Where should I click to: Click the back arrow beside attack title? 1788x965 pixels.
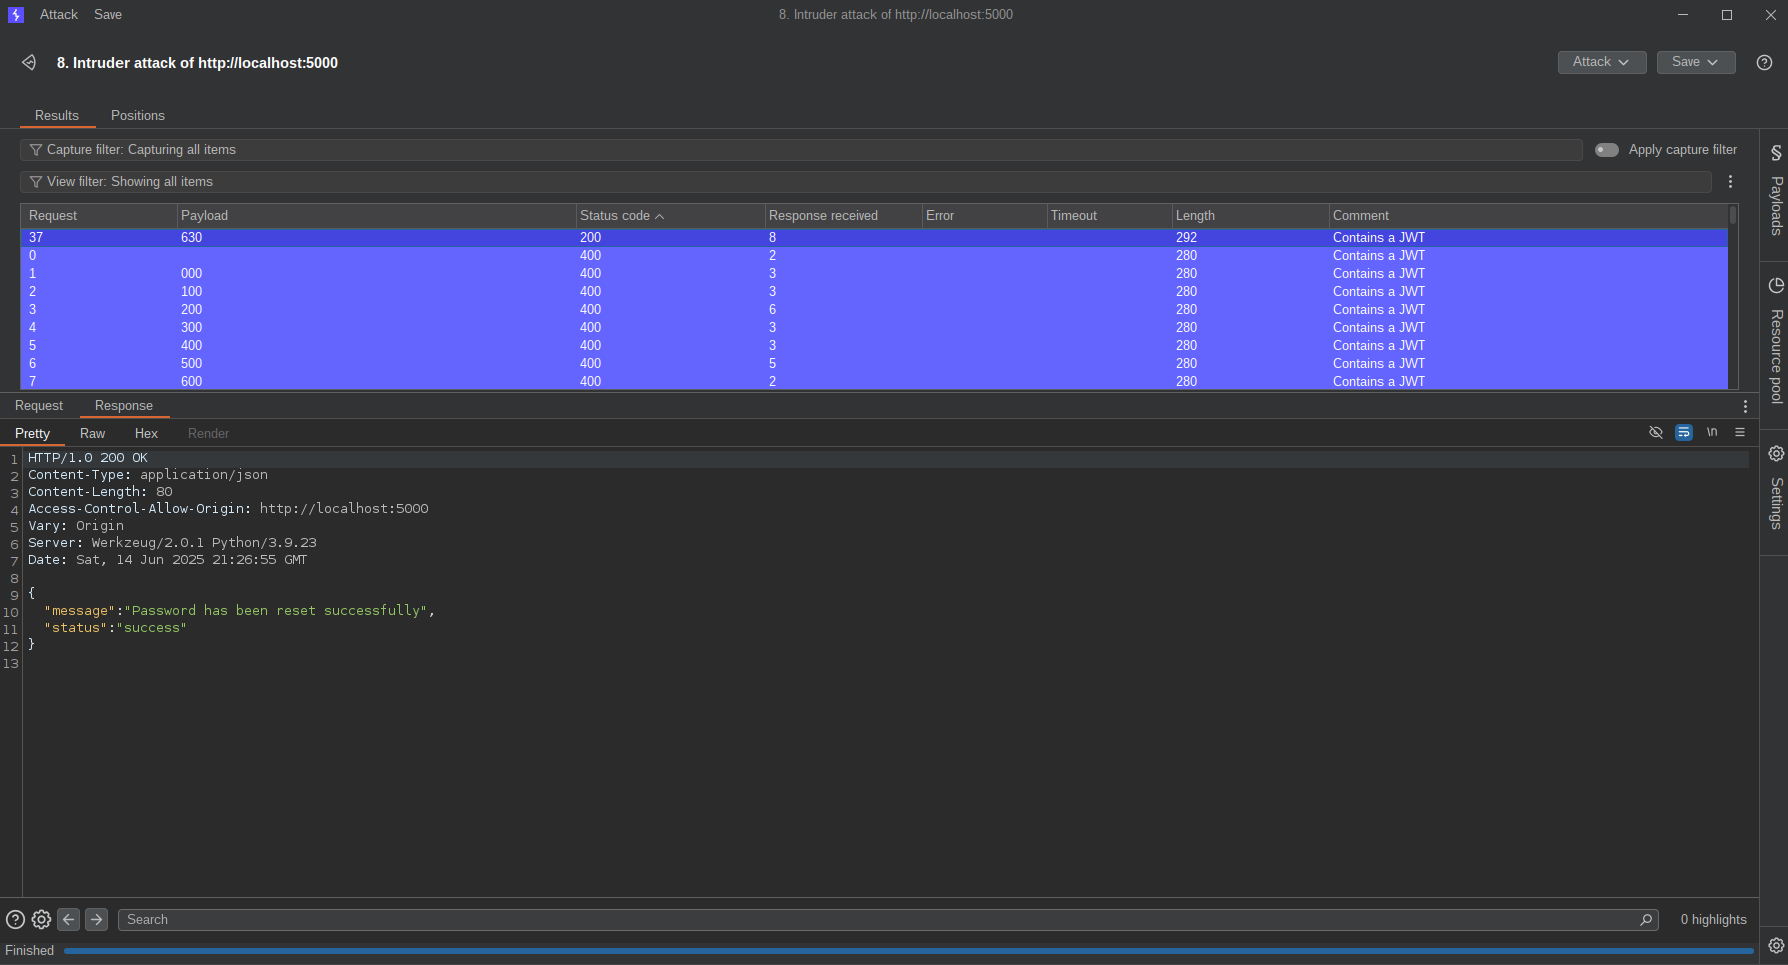29,63
